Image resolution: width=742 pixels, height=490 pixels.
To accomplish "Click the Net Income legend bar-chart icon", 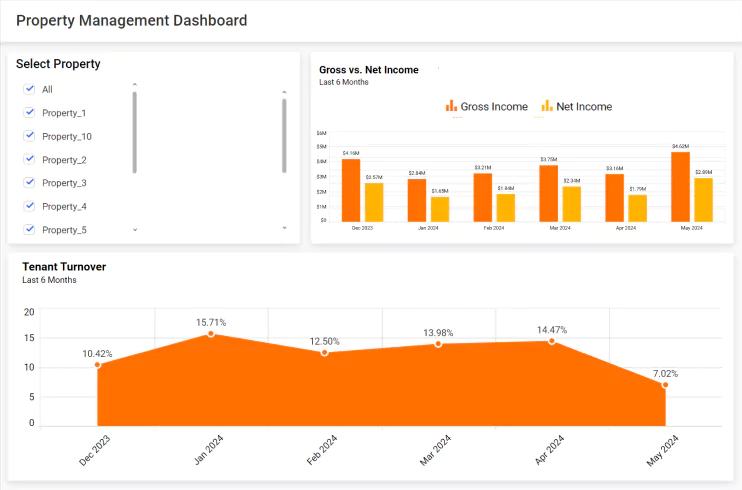I will point(547,106).
